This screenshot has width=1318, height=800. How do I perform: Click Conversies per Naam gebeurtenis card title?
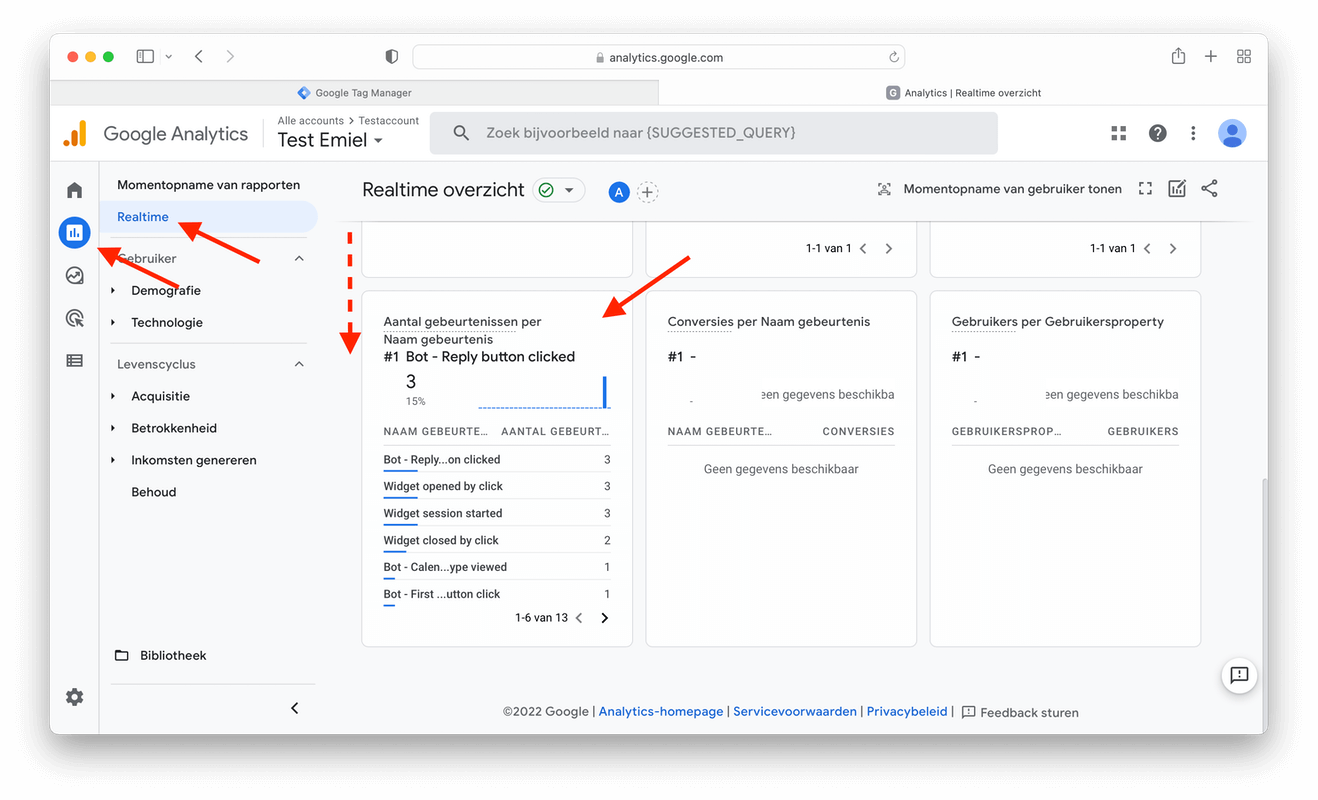click(768, 322)
